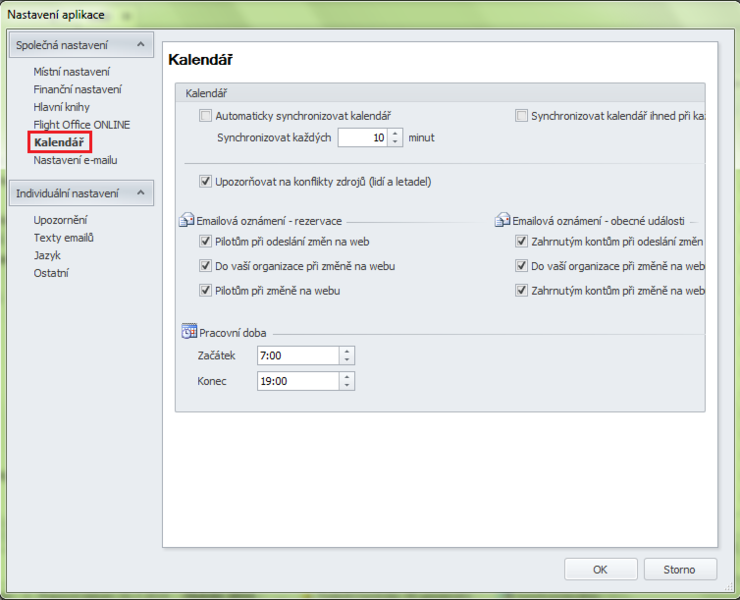Click the 'Začátek' time input field
Image resolution: width=740 pixels, height=600 pixels.
click(298, 356)
